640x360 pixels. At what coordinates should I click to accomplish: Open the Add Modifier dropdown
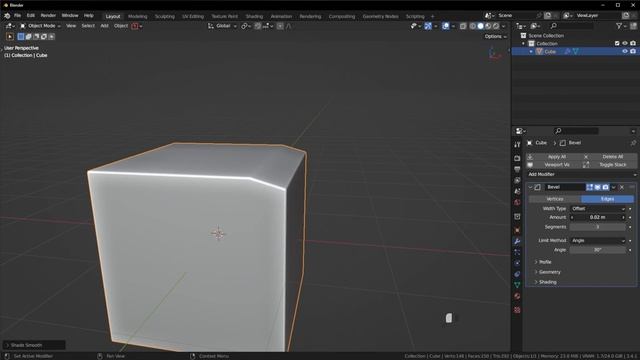[x=582, y=175]
